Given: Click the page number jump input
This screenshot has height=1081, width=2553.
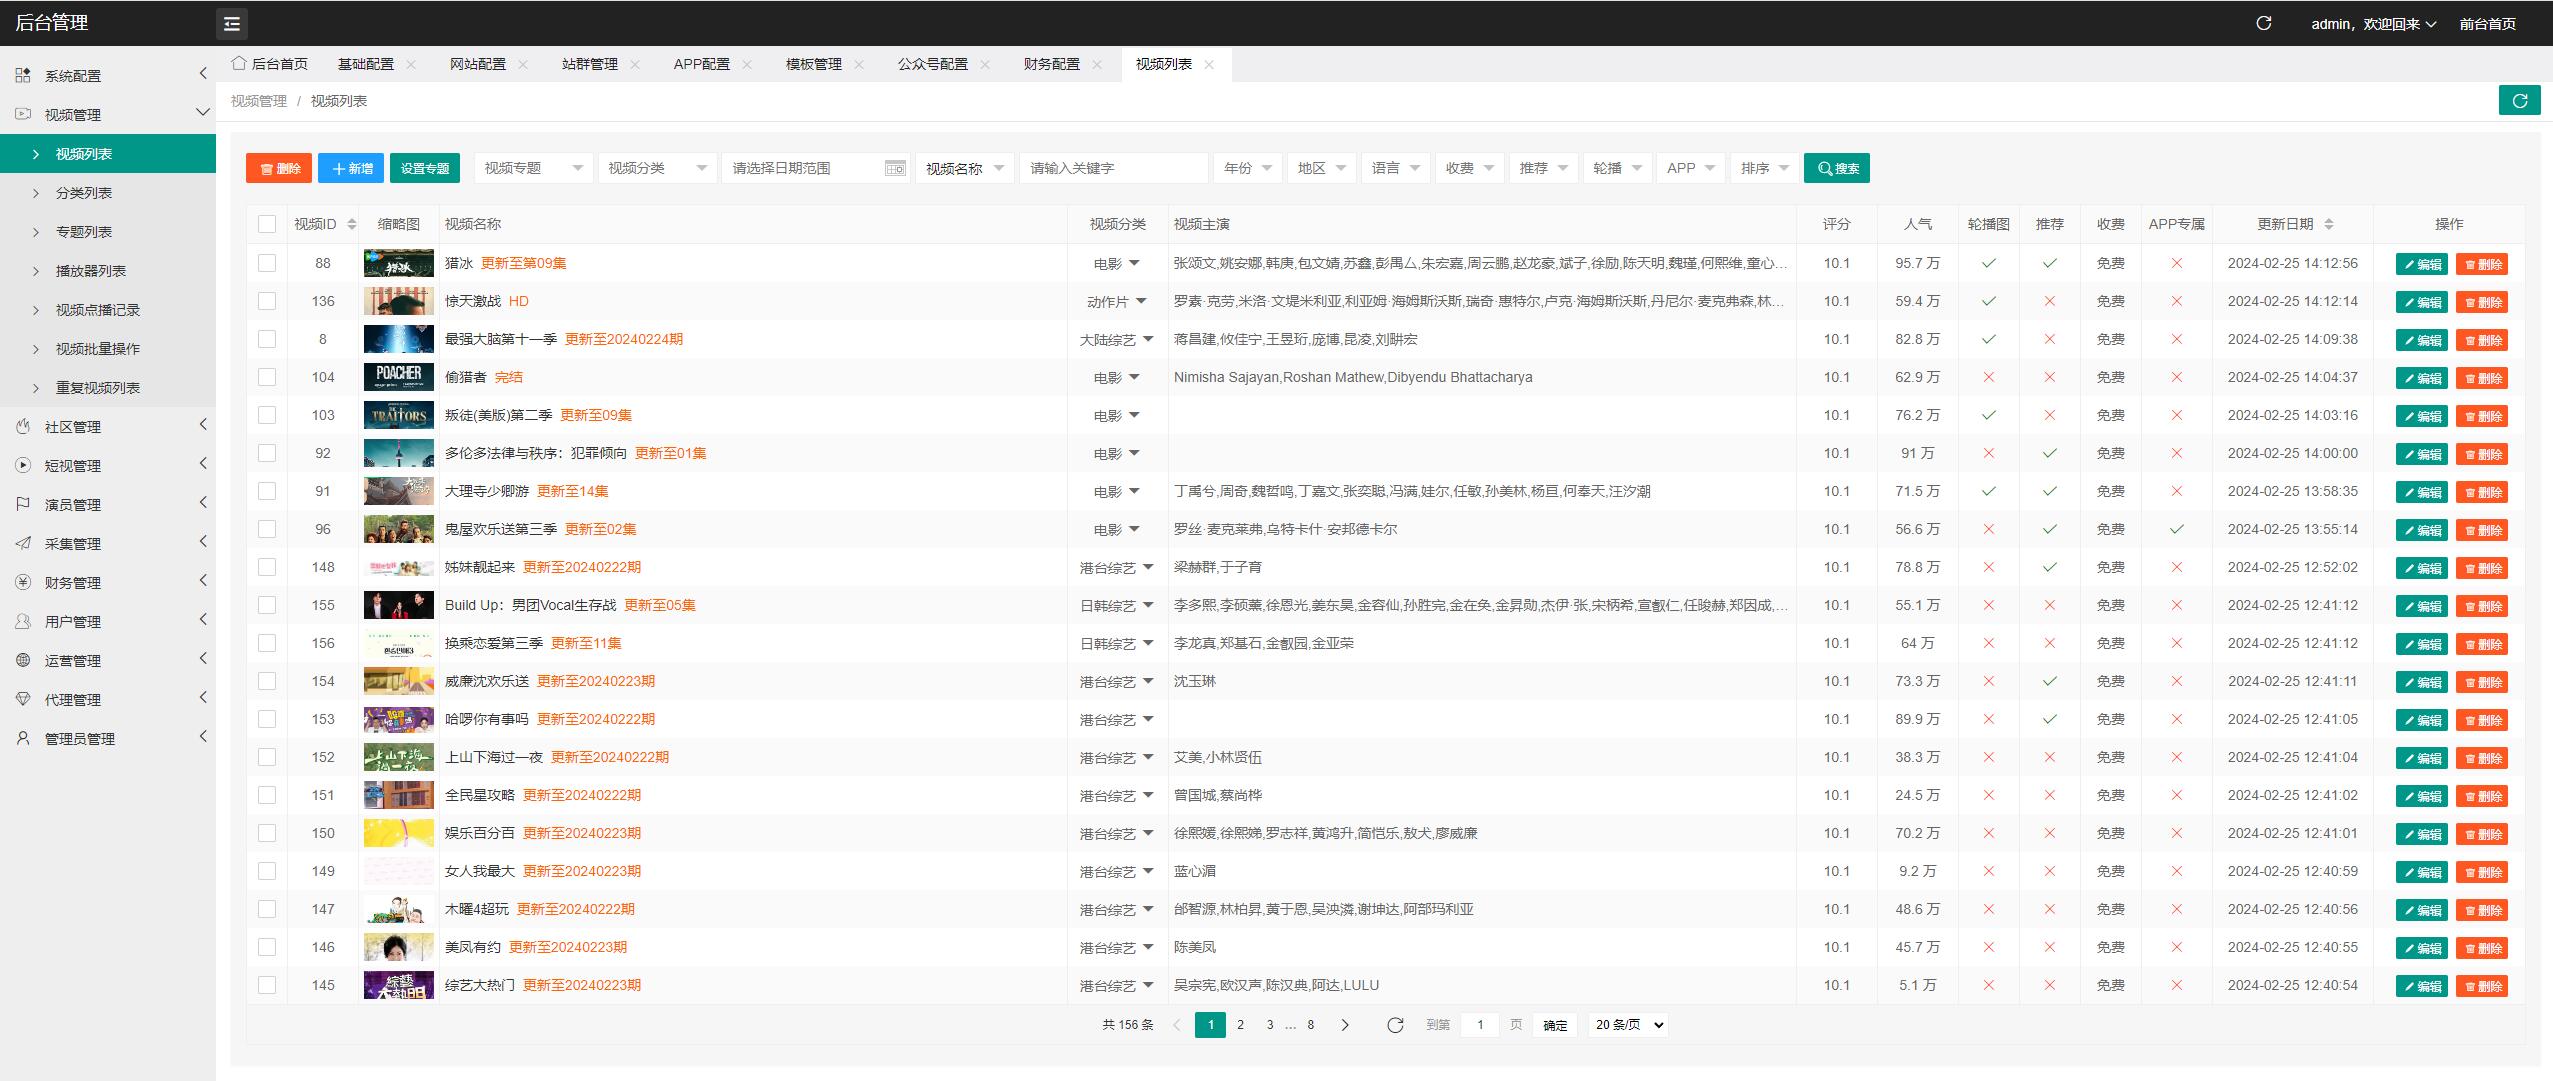Looking at the screenshot, I should 1480,1025.
